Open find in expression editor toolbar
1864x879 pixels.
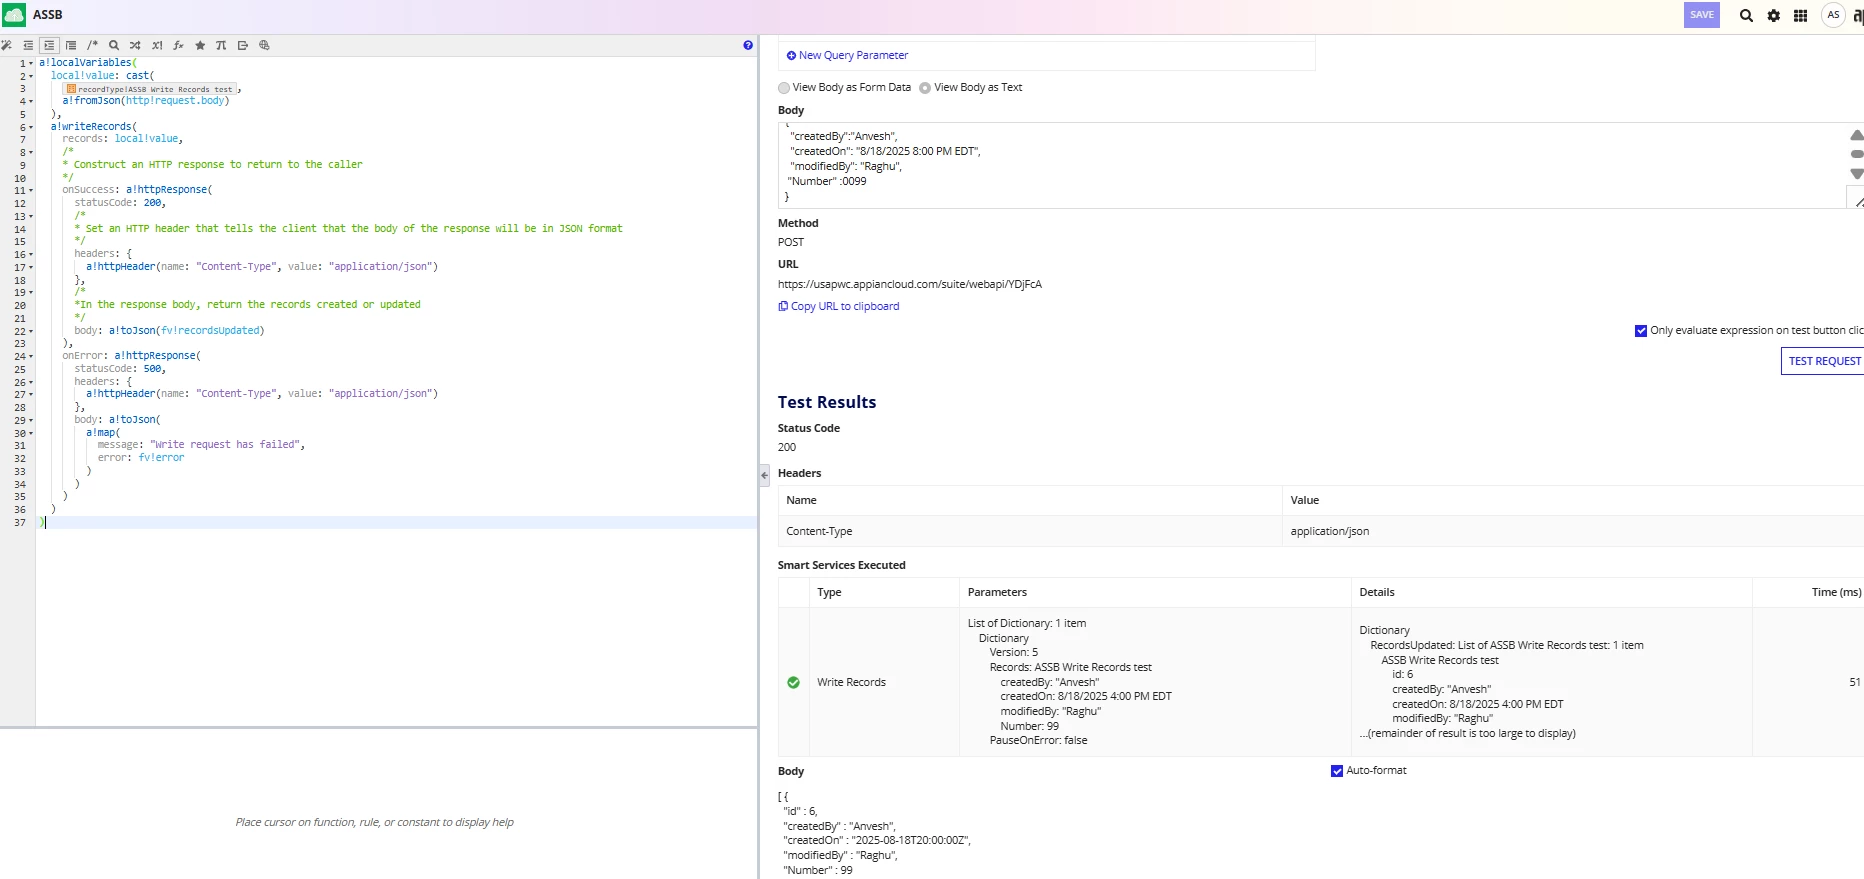(x=114, y=45)
